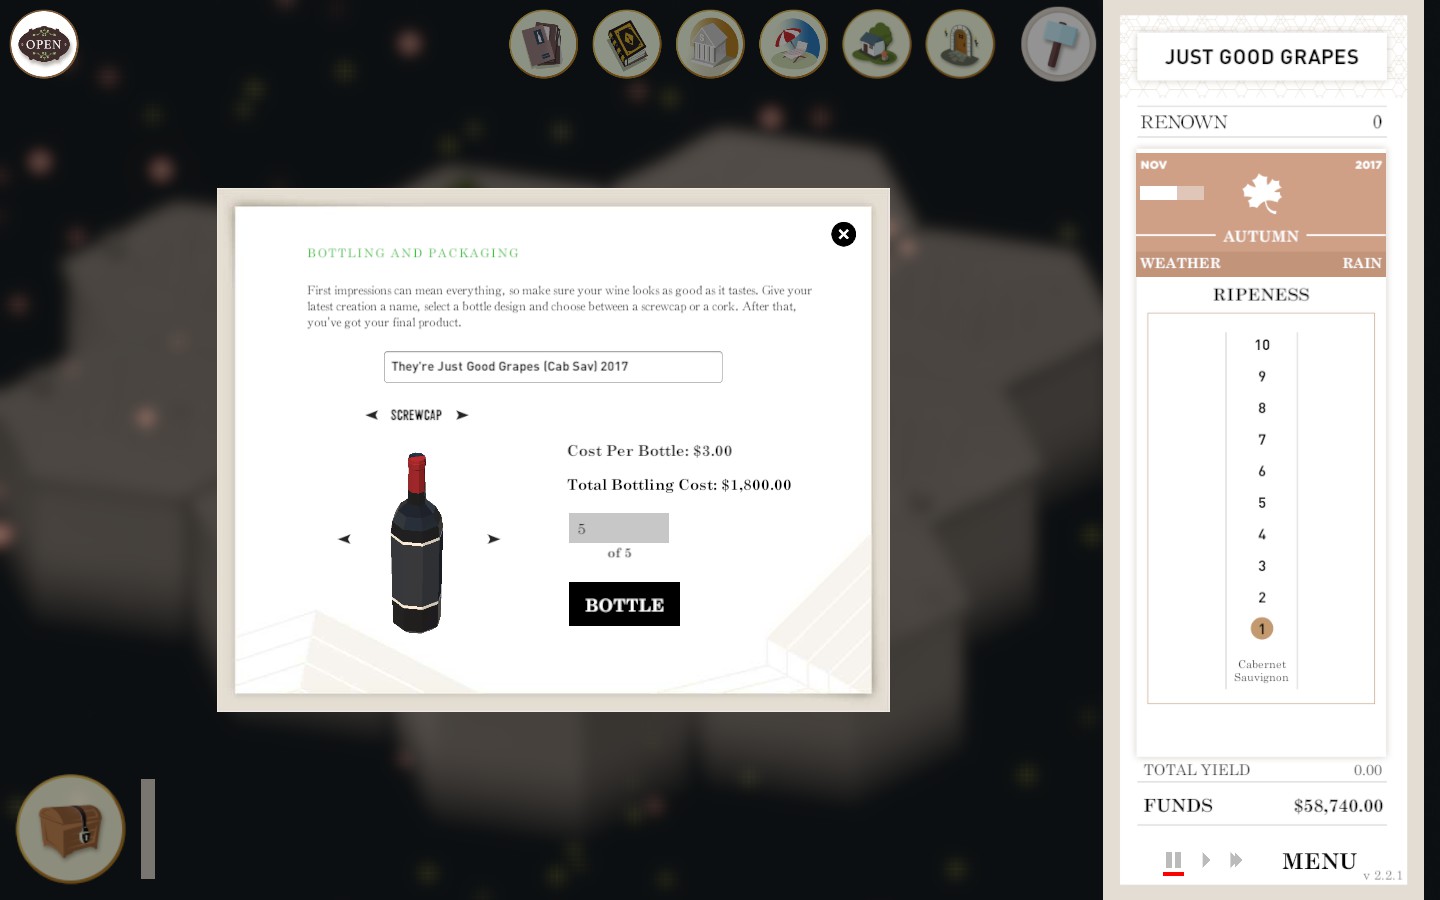The width and height of the screenshot is (1440, 900).
Task: Open the ledger notebooks icon
Action: [x=544, y=44]
